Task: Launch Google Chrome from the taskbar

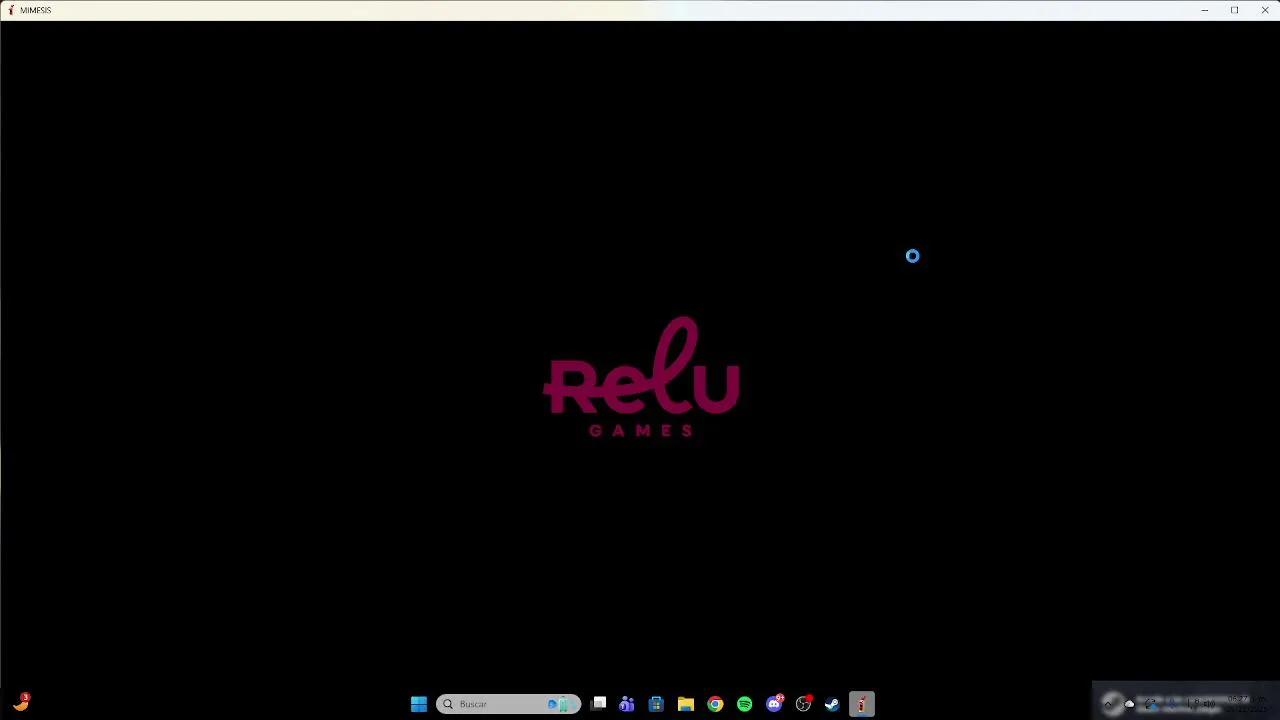Action: coord(715,704)
